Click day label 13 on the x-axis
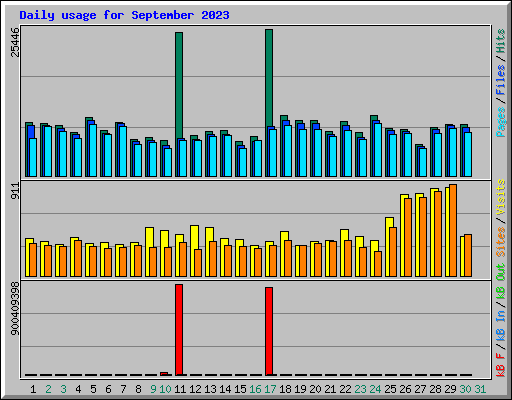This screenshot has width=512, height=400. (210, 389)
